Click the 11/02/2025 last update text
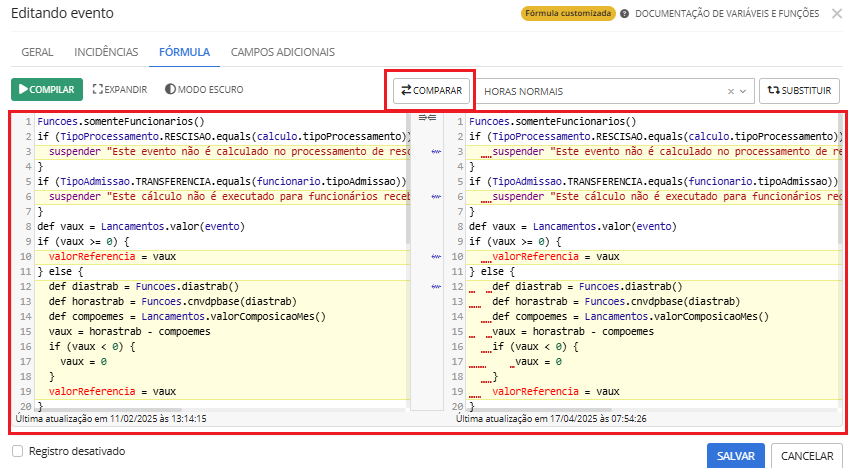Image resolution: width=857 pixels, height=468 pixels. coord(111,419)
